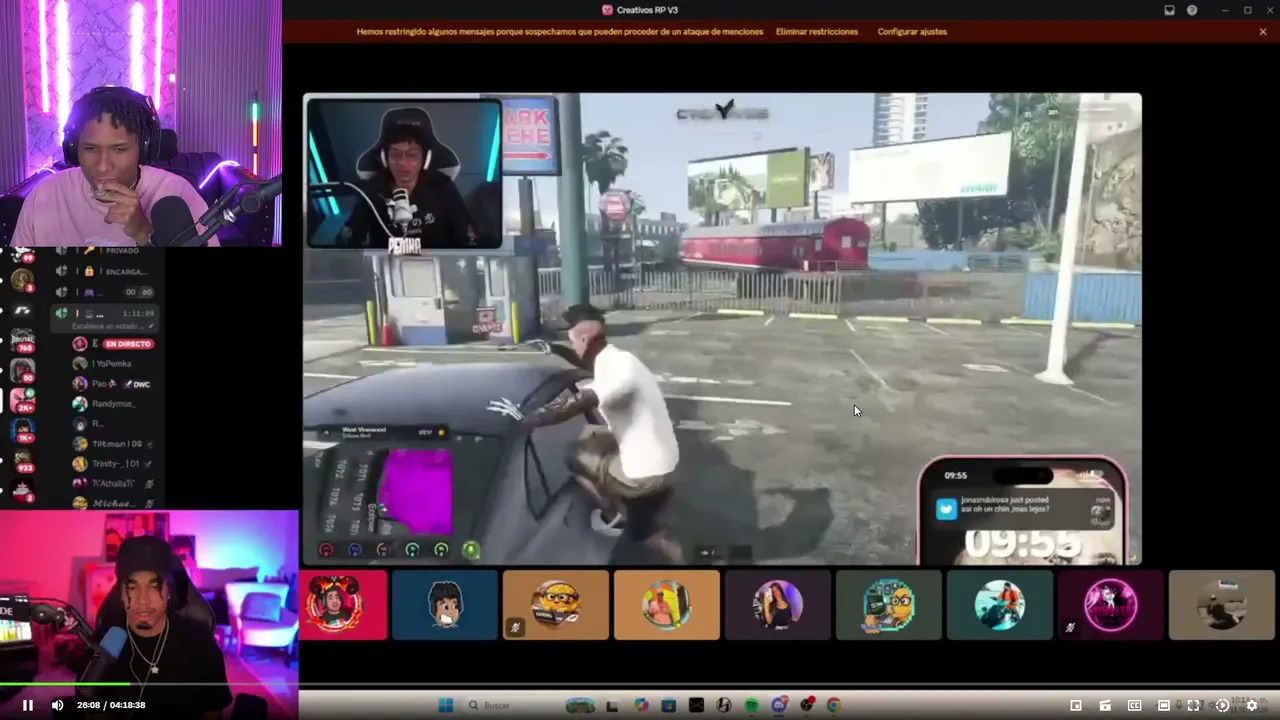The height and width of the screenshot is (720, 1280).
Task: Open Discord help icon in title bar
Action: tap(1192, 10)
